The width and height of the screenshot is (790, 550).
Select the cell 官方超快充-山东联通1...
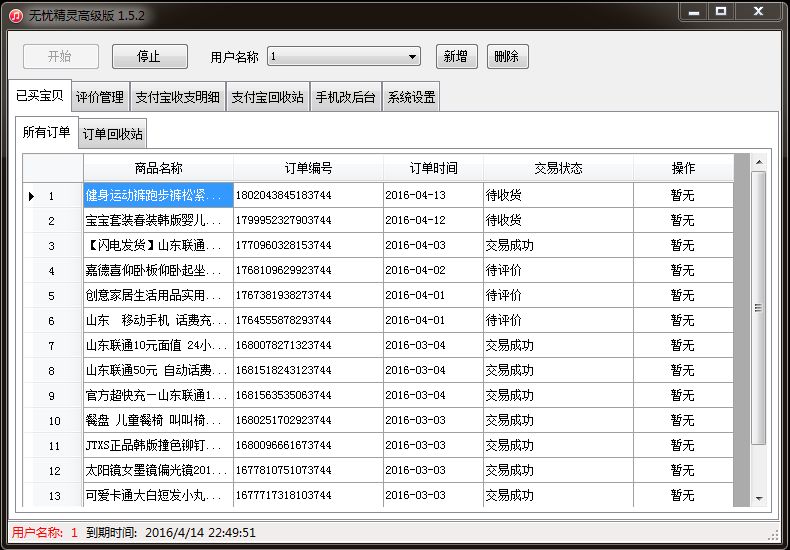(x=158, y=395)
